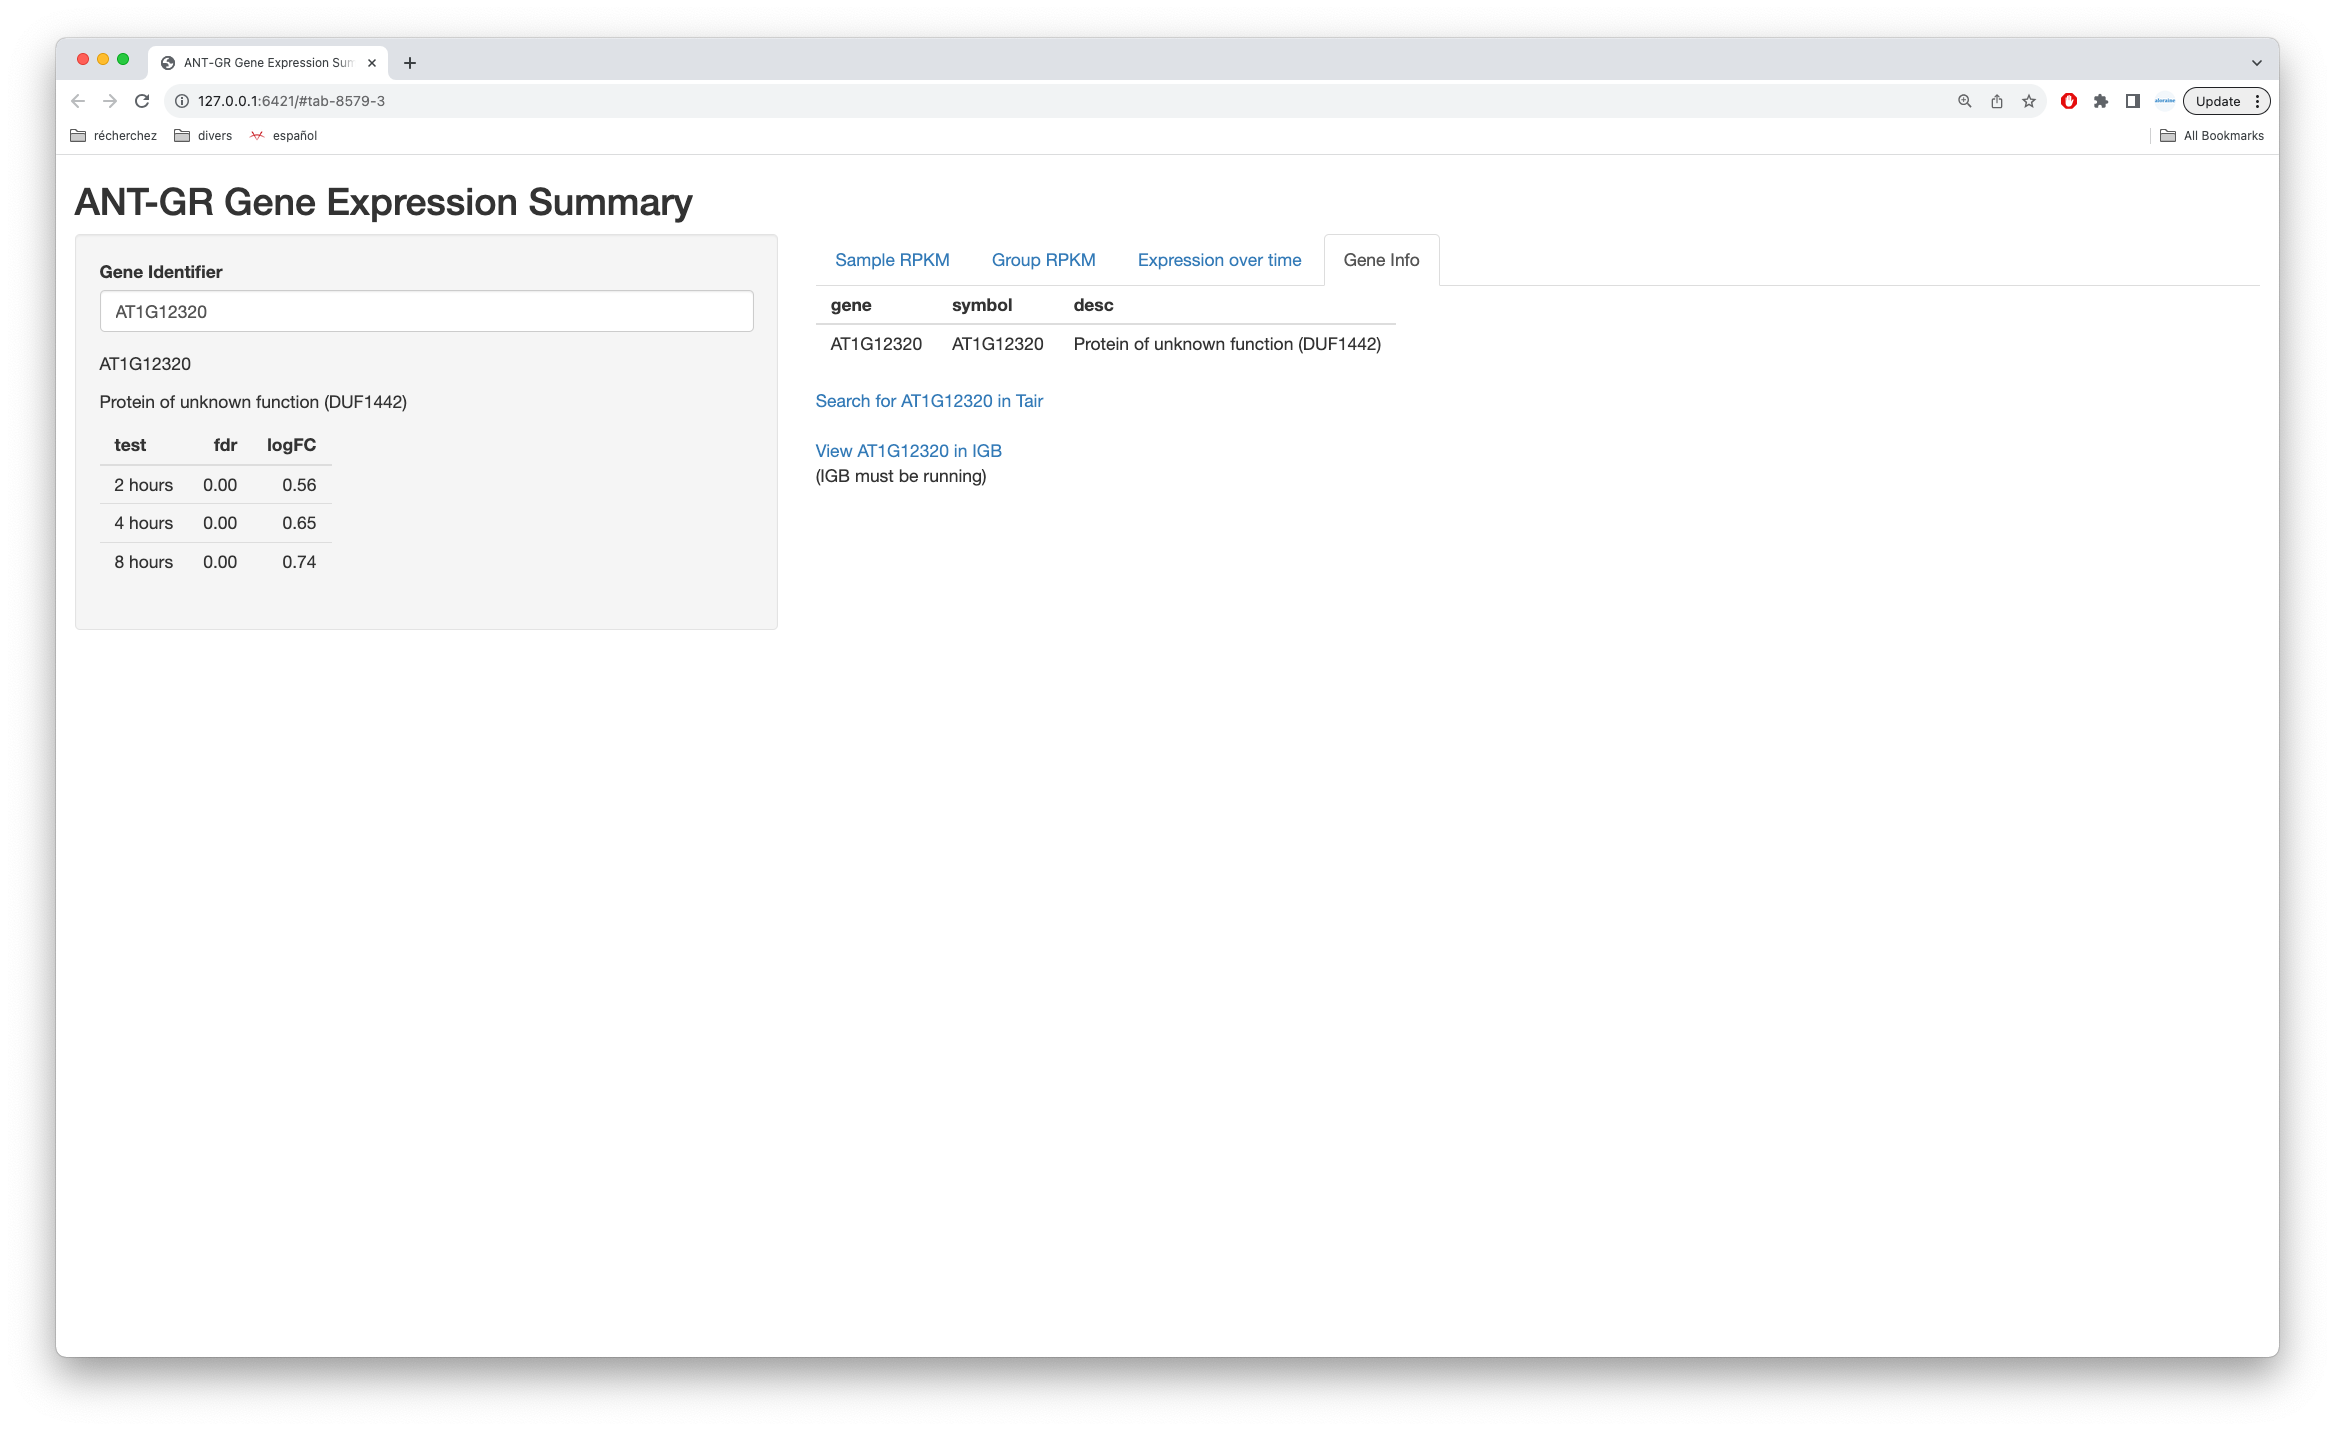Screen dimensions: 2335x1431
Task: Click the browser back arrow
Action: (78, 101)
